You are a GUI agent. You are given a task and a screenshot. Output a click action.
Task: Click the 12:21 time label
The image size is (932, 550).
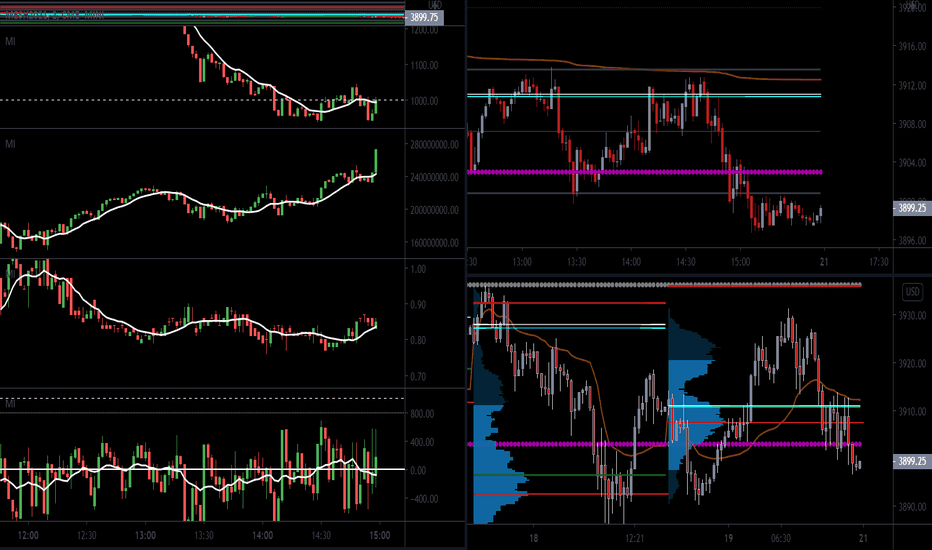634,538
